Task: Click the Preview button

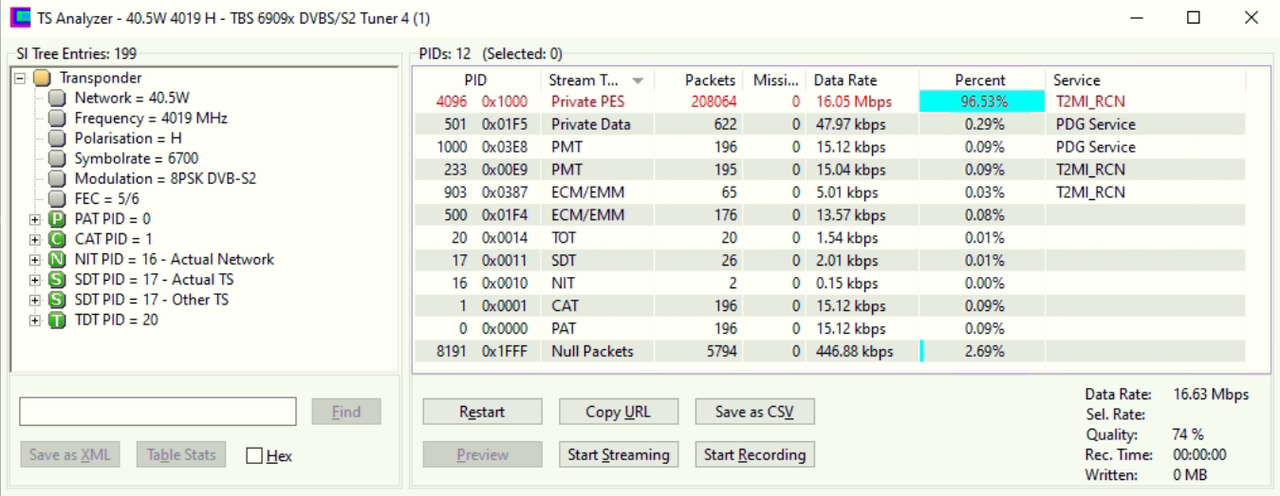Action: (482, 455)
